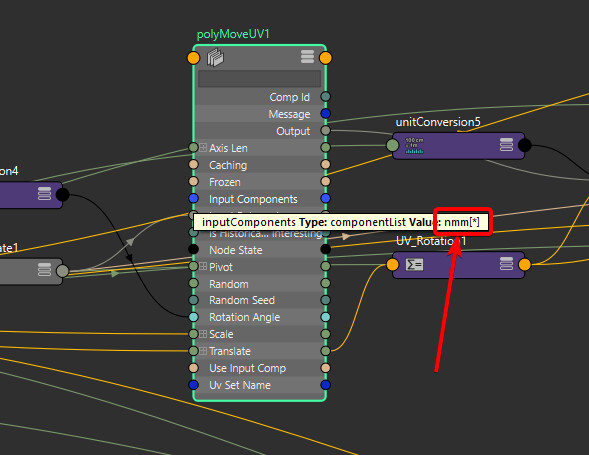Toggle view mode on the purple node ending in on4
The image size is (589, 455).
44,193
